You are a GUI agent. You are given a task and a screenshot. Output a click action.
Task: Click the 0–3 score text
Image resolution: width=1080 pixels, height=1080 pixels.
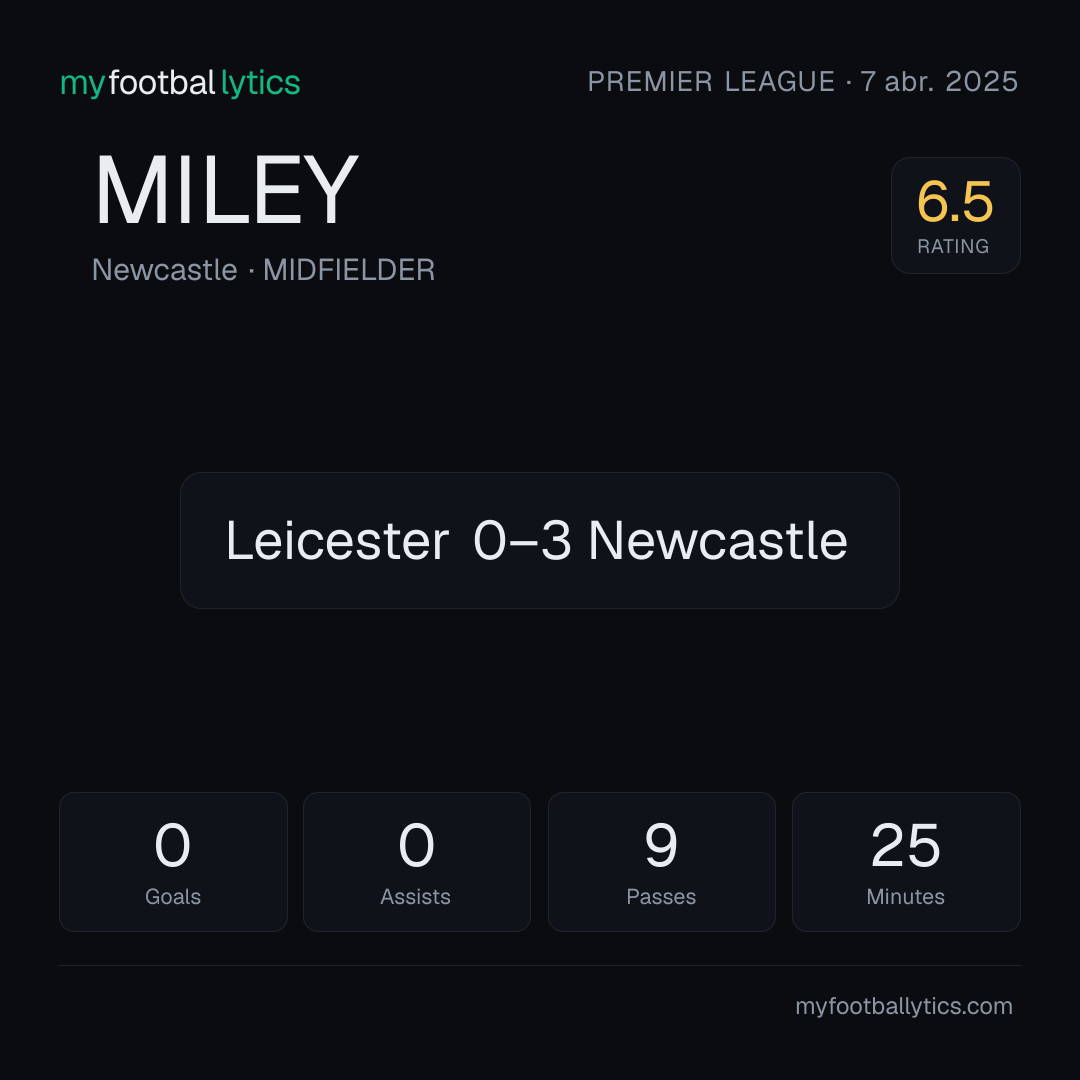tap(523, 541)
